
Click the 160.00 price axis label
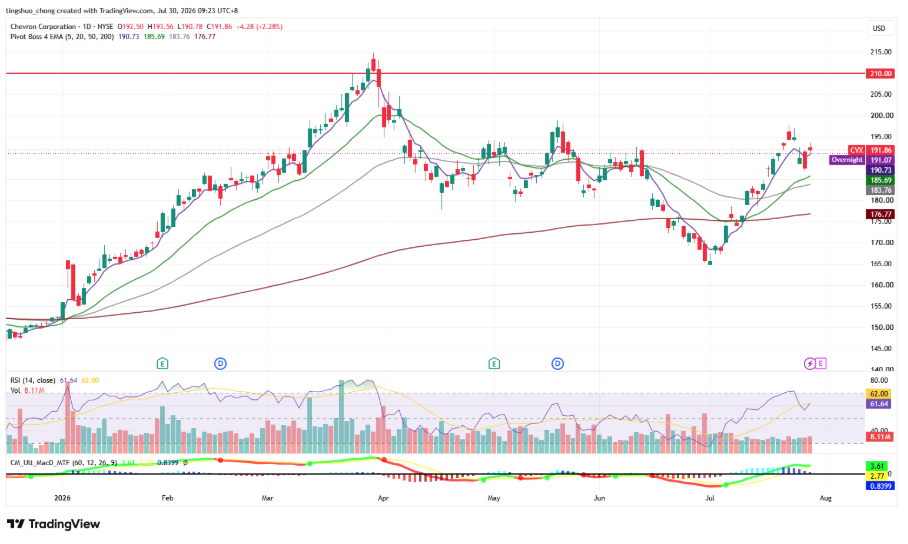(x=881, y=285)
